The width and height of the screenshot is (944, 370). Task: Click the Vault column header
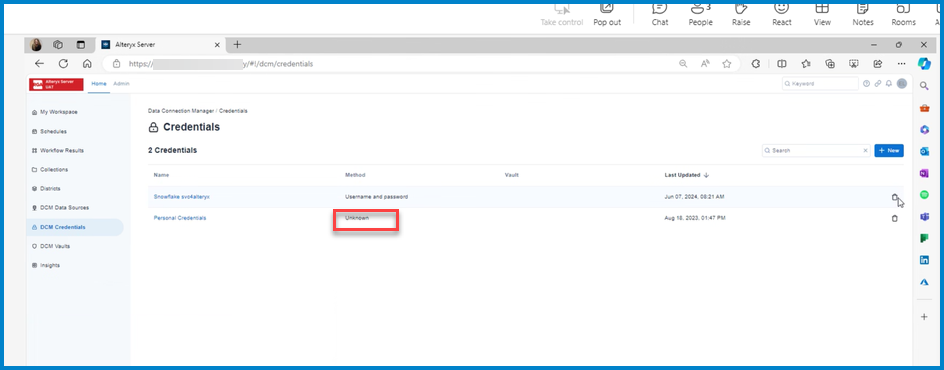point(512,175)
